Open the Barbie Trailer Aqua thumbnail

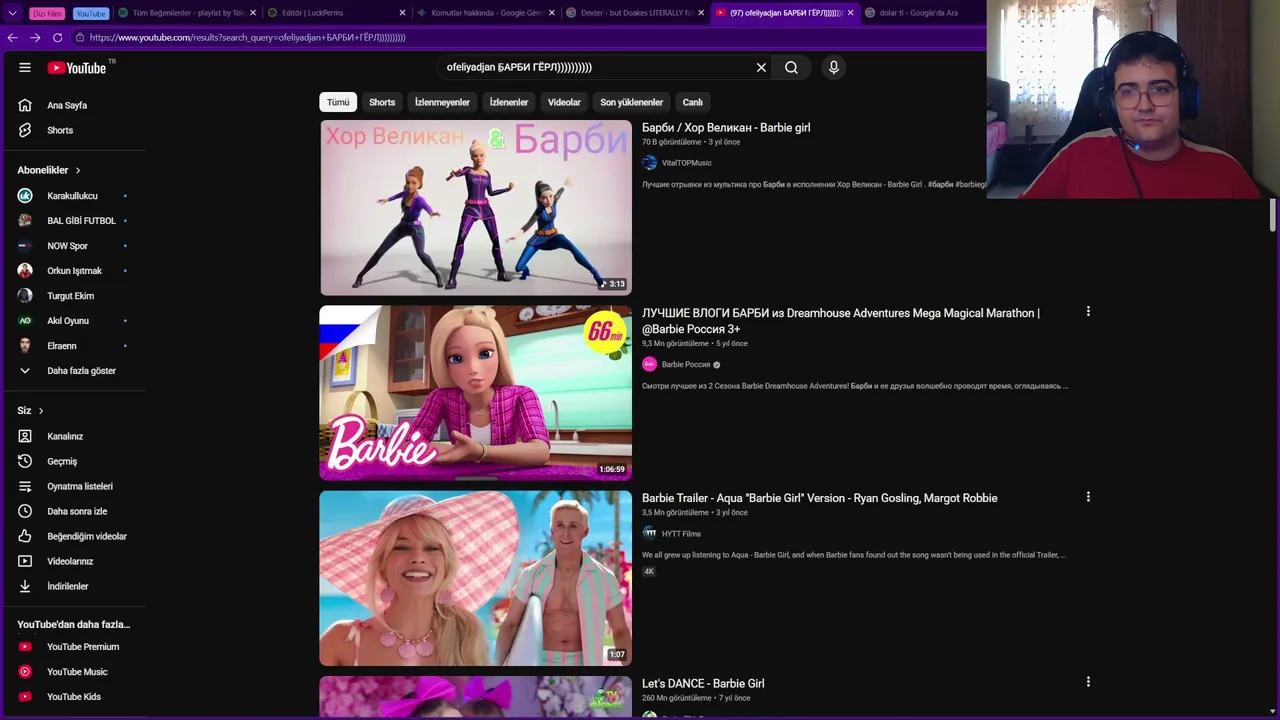pos(476,578)
